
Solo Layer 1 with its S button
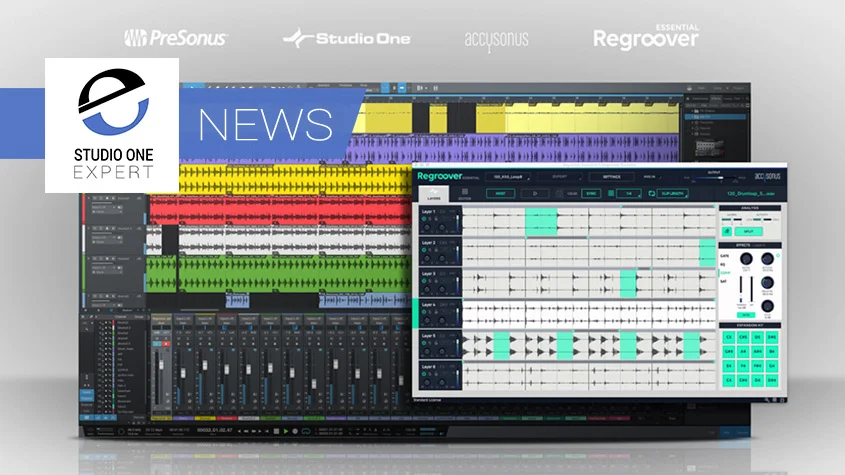point(430,219)
